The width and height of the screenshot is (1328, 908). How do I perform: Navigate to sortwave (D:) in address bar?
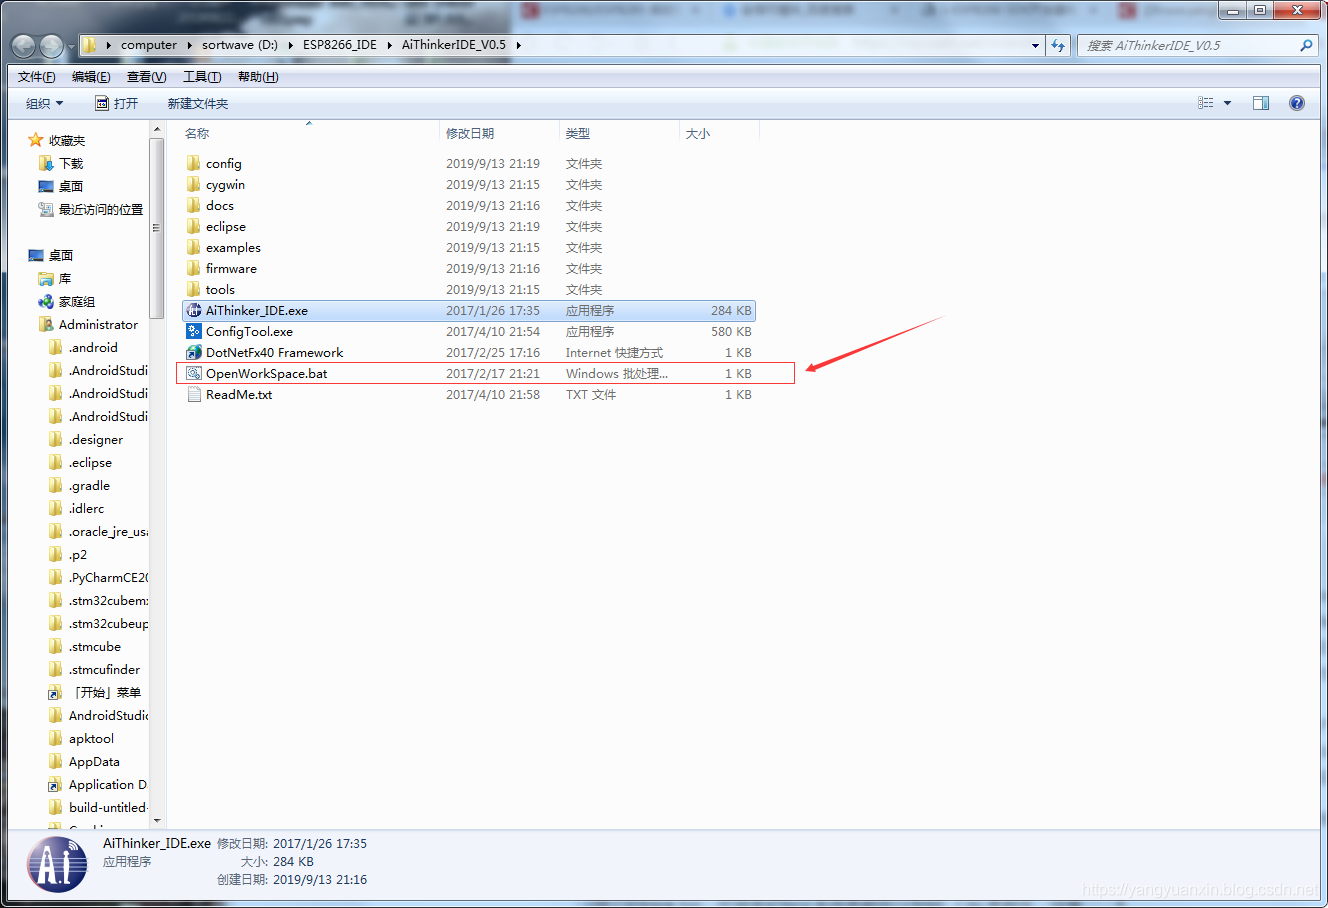[x=240, y=45]
